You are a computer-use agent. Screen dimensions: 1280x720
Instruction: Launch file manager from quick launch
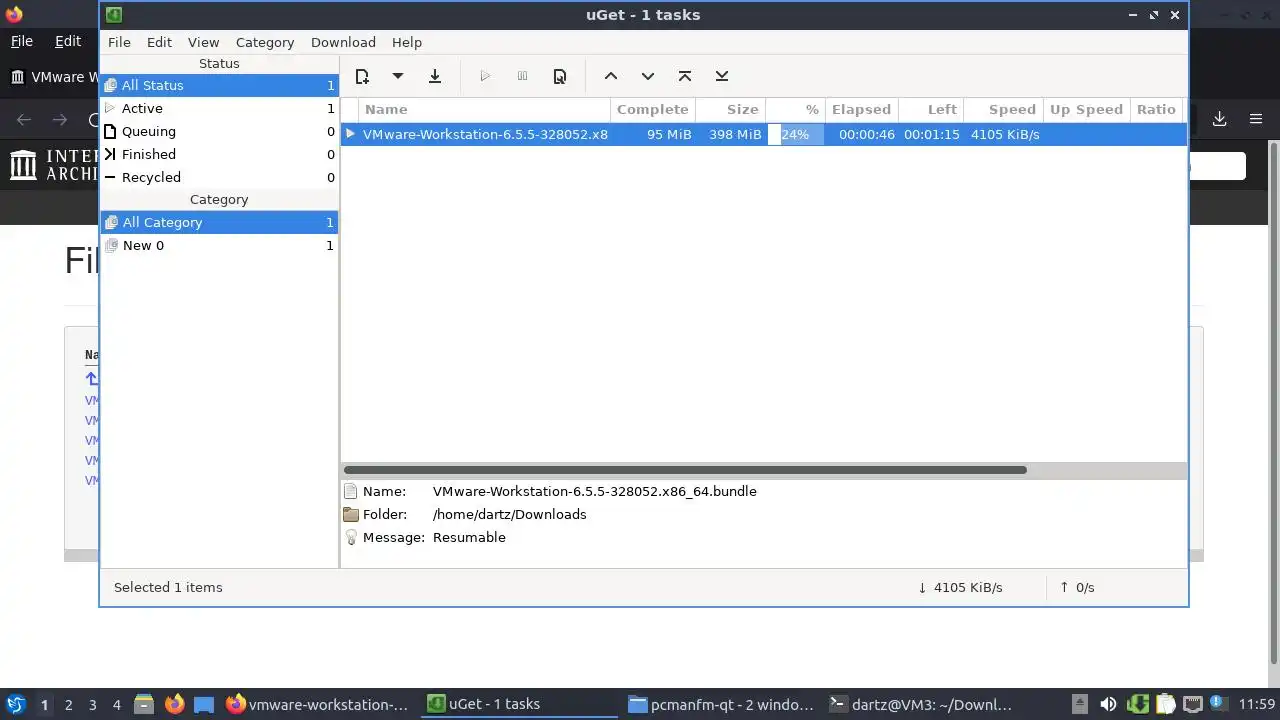tap(143, 704)
